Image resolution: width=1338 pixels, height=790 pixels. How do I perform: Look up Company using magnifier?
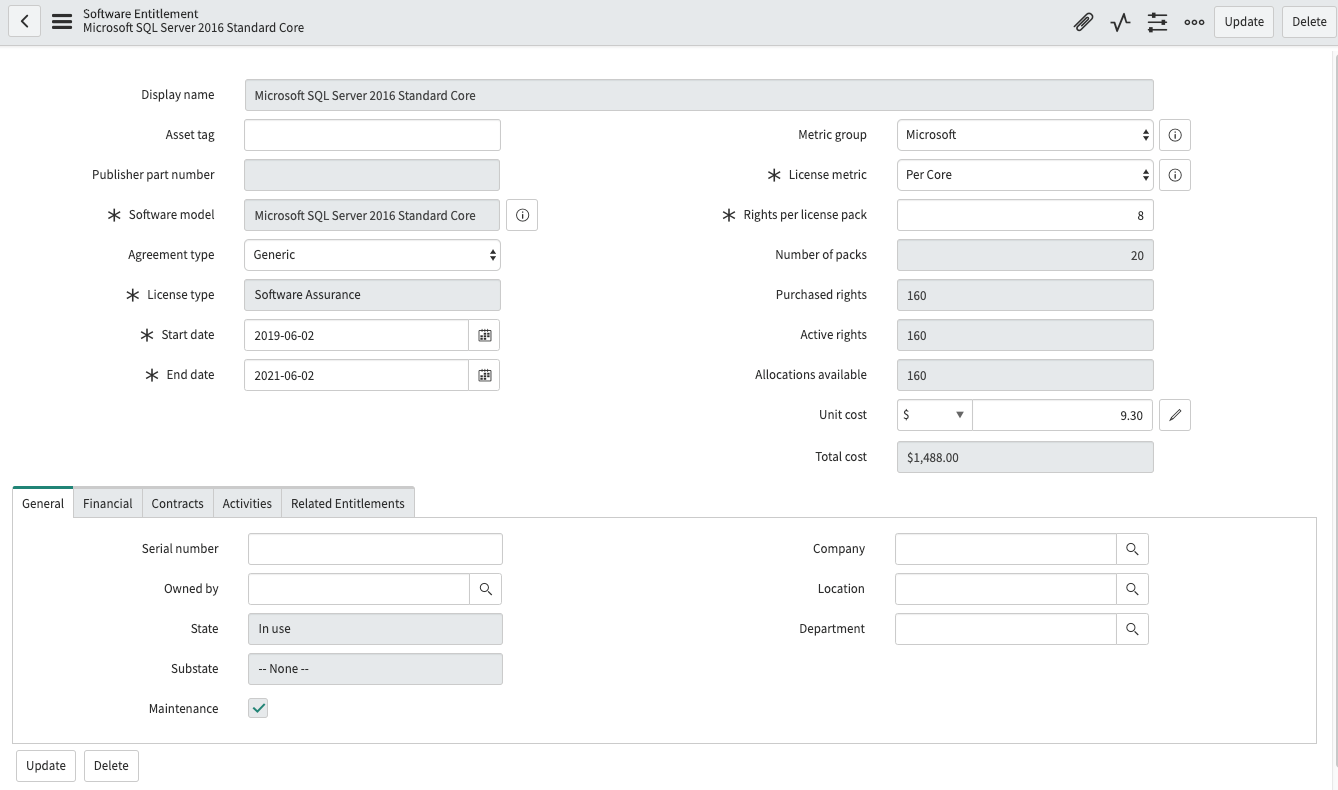click(1132, 549)
